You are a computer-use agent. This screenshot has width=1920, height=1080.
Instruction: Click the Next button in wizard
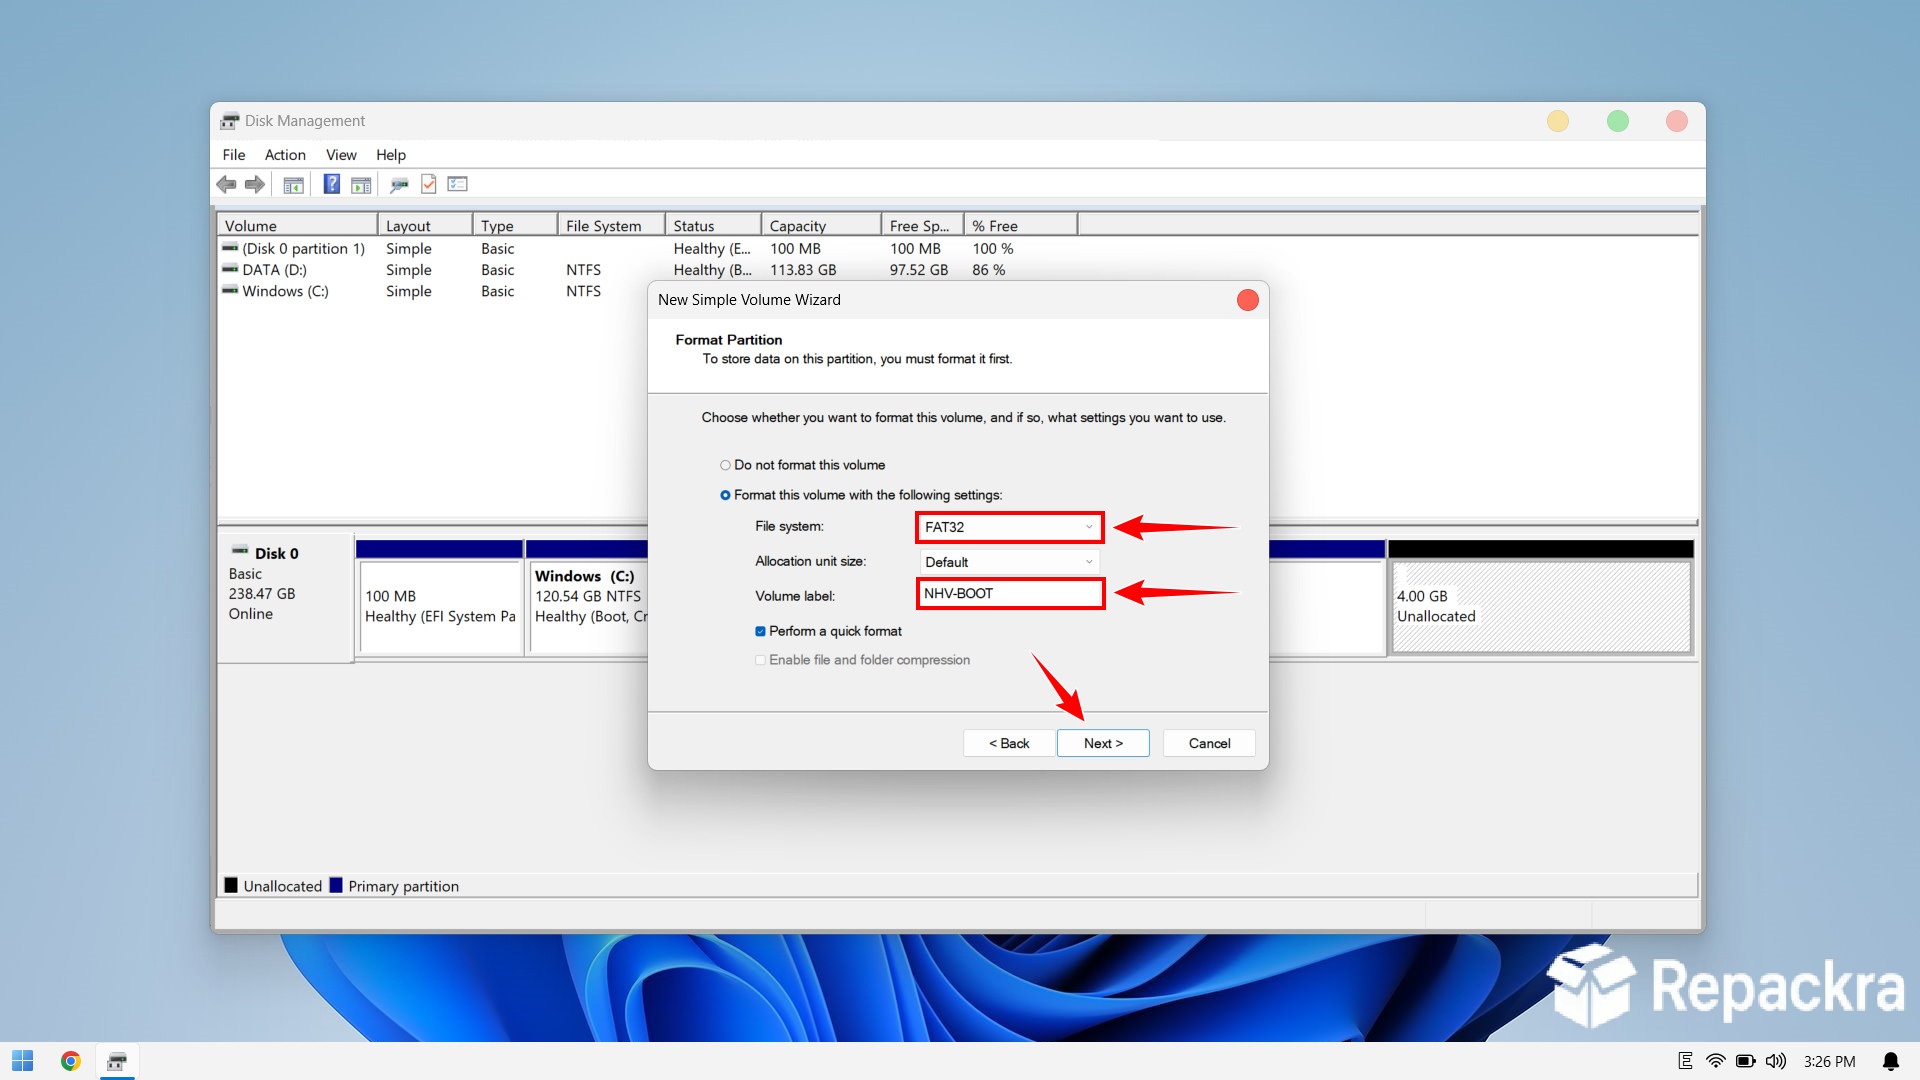pyautogui.click(x=1103, y=743)
